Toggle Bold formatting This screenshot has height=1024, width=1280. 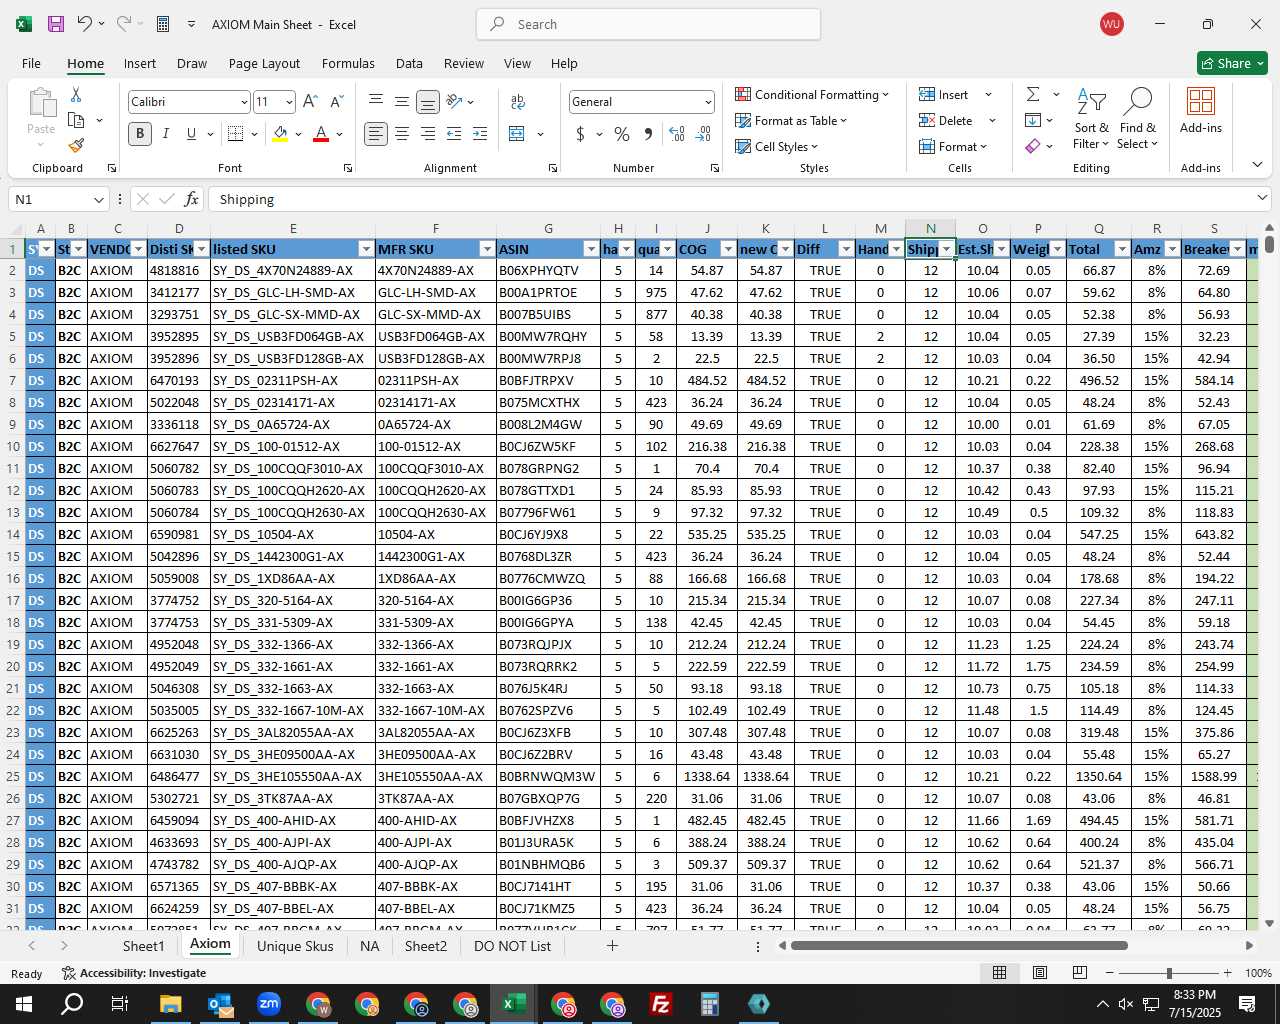click(140, 134)
